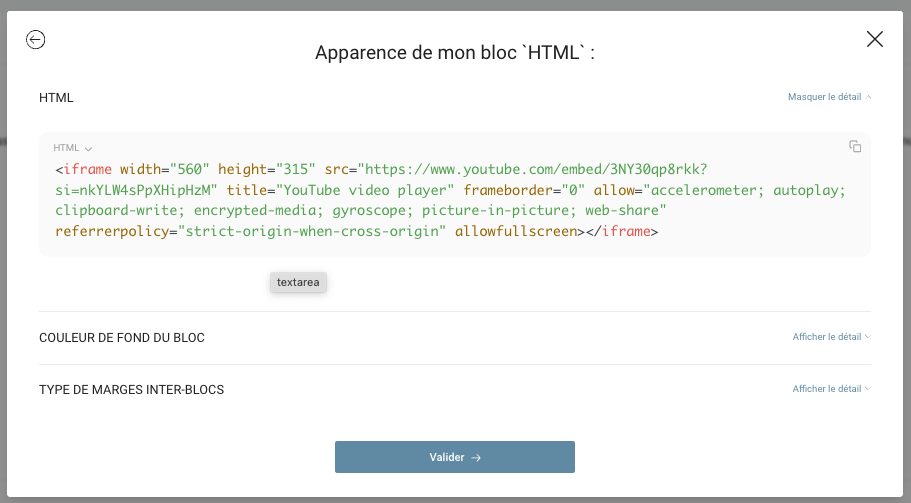This screenshot has width=911, height=503.
Task: Go back with the circled arrow icon
Action: coord(35,39)
